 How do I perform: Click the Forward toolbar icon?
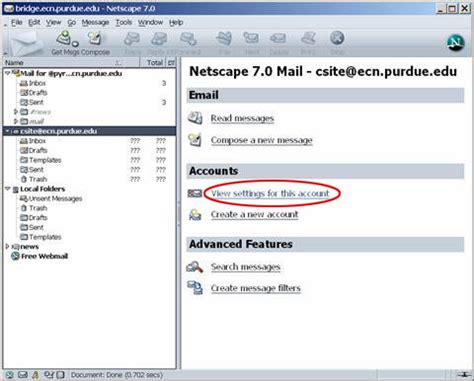tap(188, 39)
